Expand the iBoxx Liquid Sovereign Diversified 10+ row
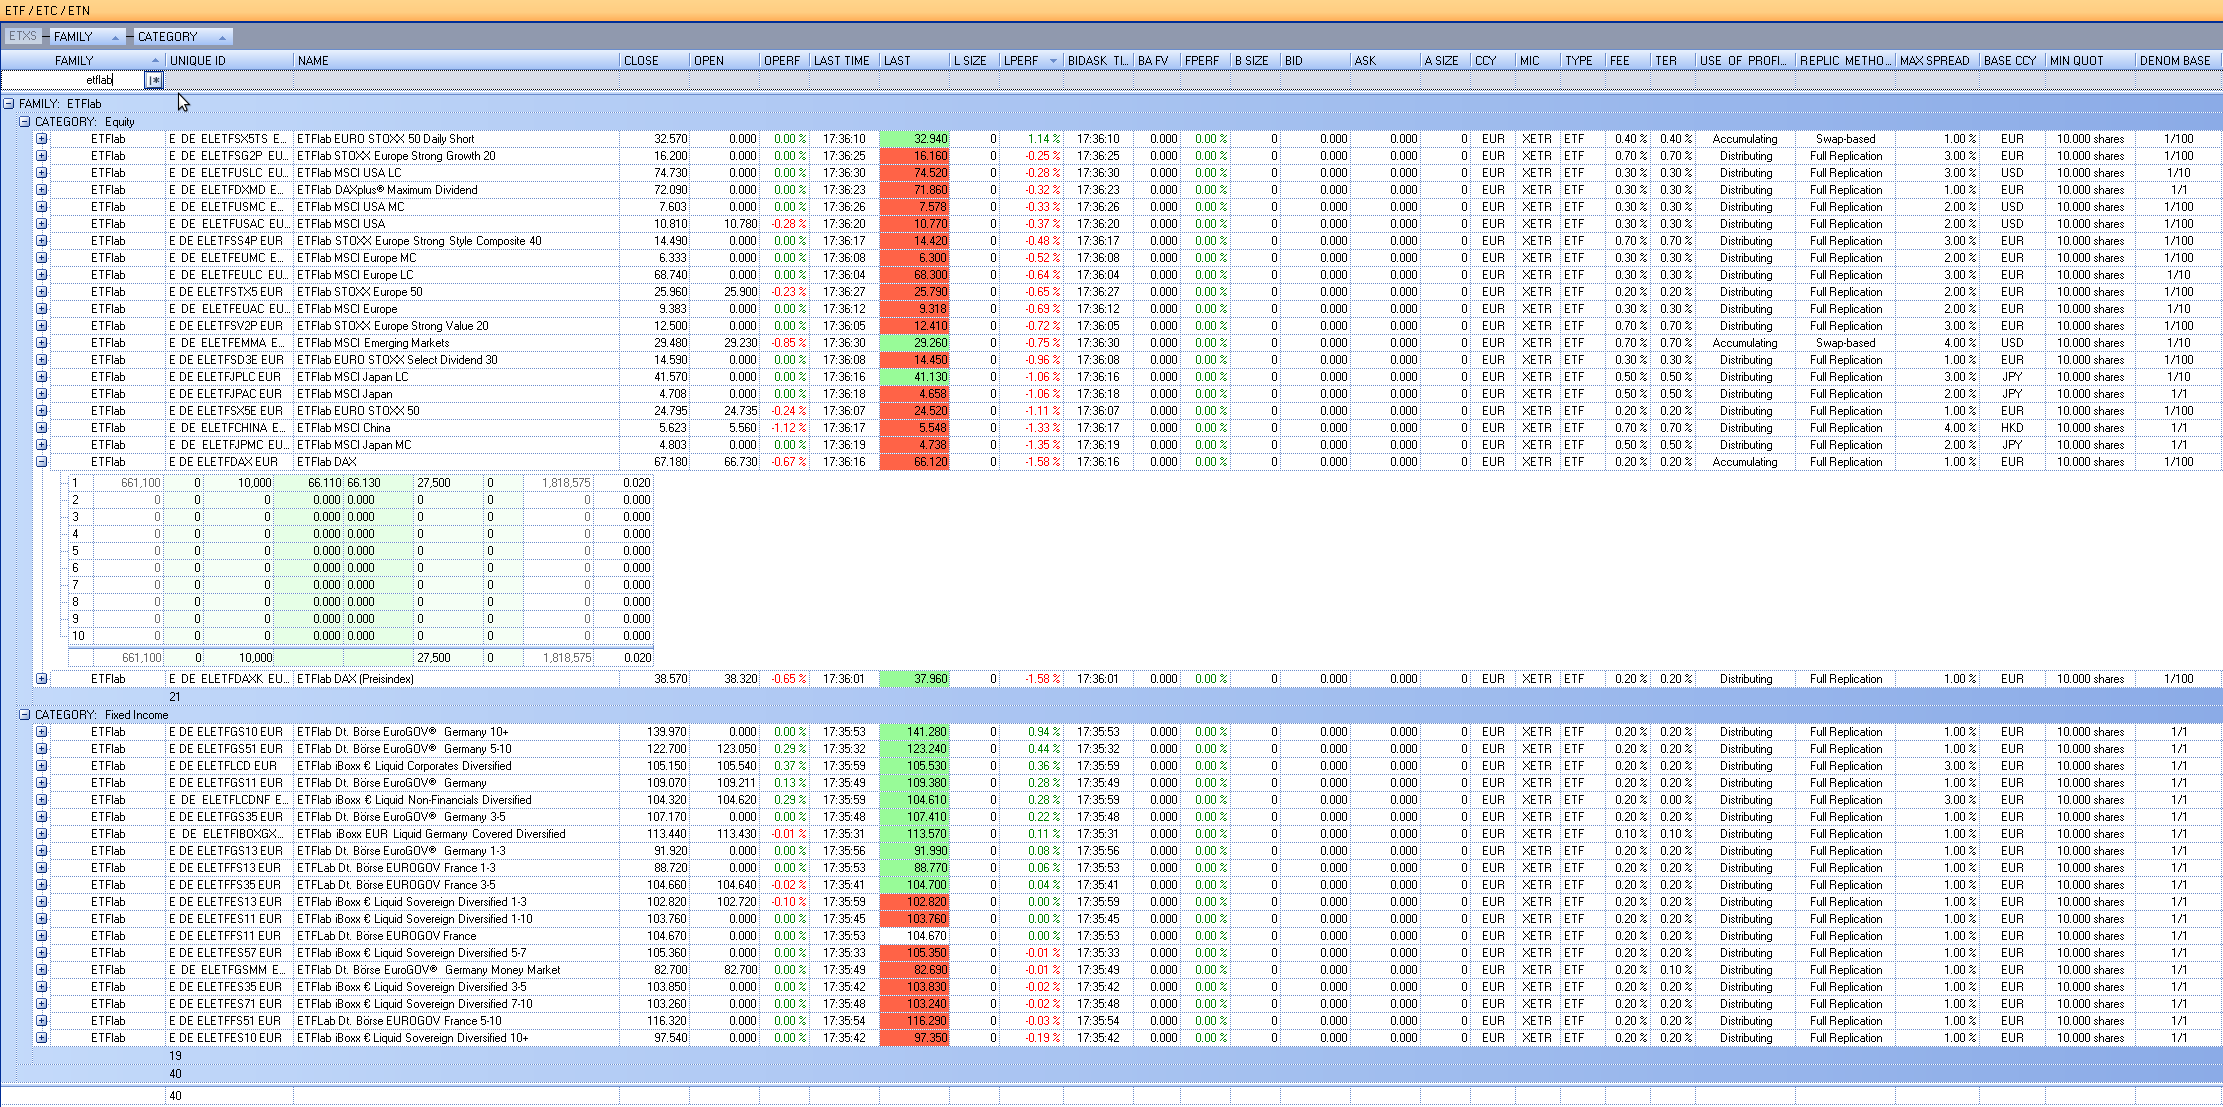The width and height of the screenshot is (2223, 1107). pos(42,1038)
